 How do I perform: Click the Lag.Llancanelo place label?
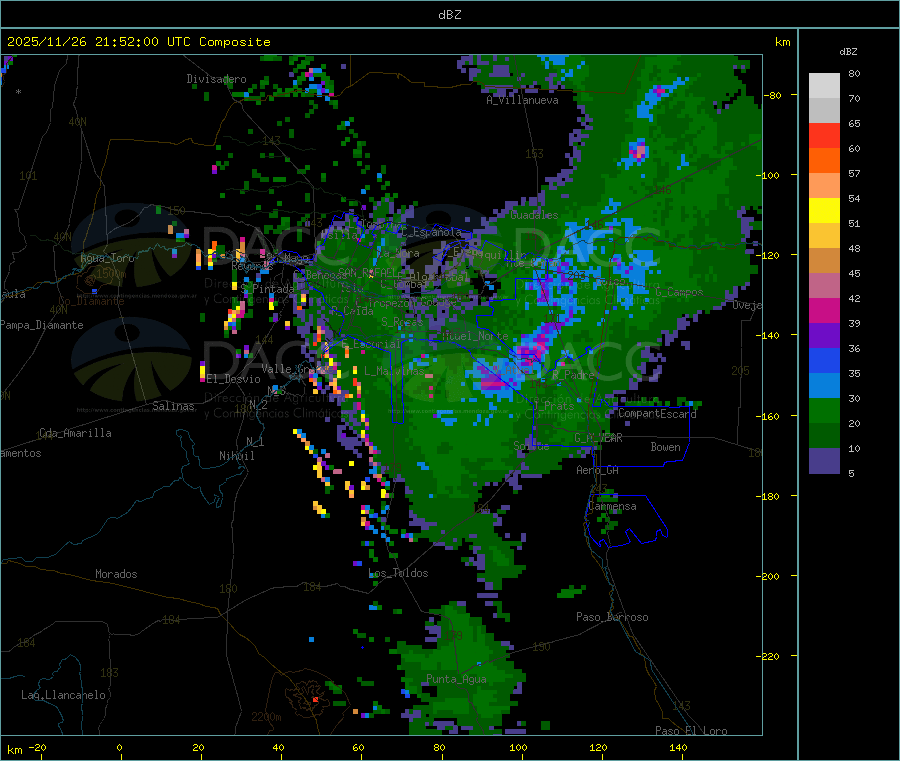click(63, 695)
